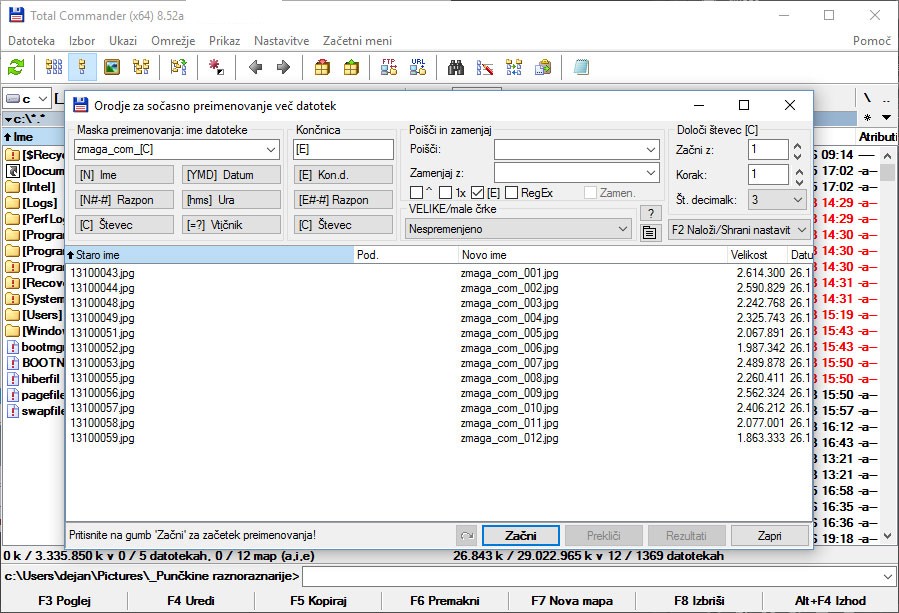Increase the Začni z counter value
Screen dimensions: 899x613
coord(797,145)
